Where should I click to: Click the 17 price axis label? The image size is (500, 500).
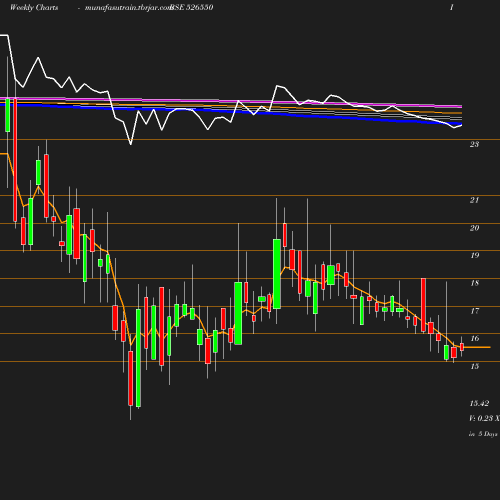tap(474, 311)
